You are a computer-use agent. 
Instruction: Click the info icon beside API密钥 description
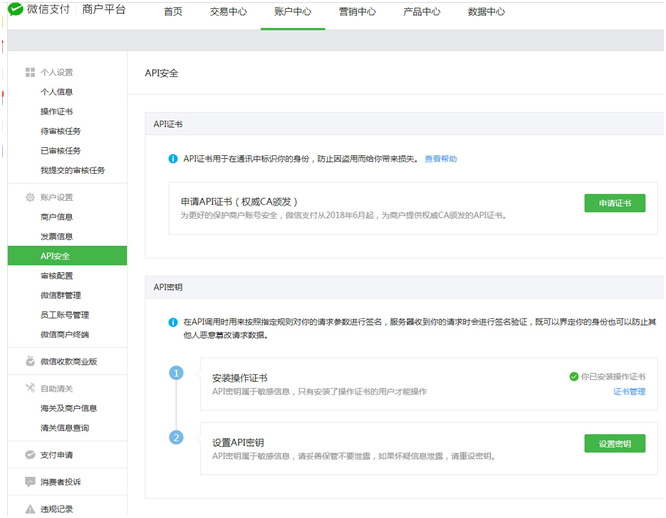tap(173, 322)
